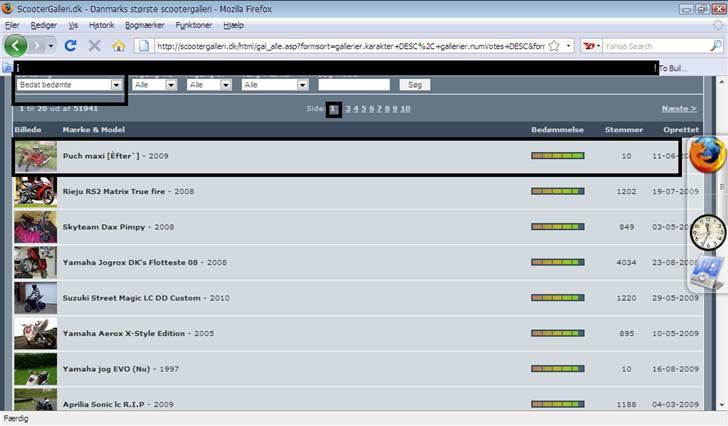Click the grey Stop loading X icon

[x=95, y=45]
